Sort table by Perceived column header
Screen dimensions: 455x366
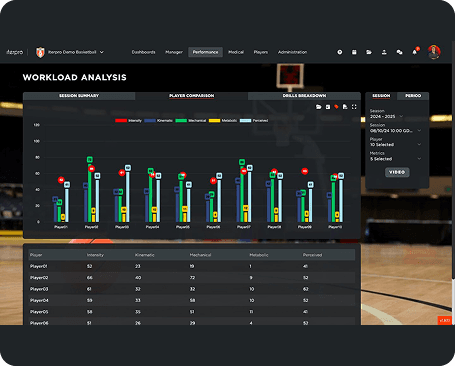pos(312,255)
